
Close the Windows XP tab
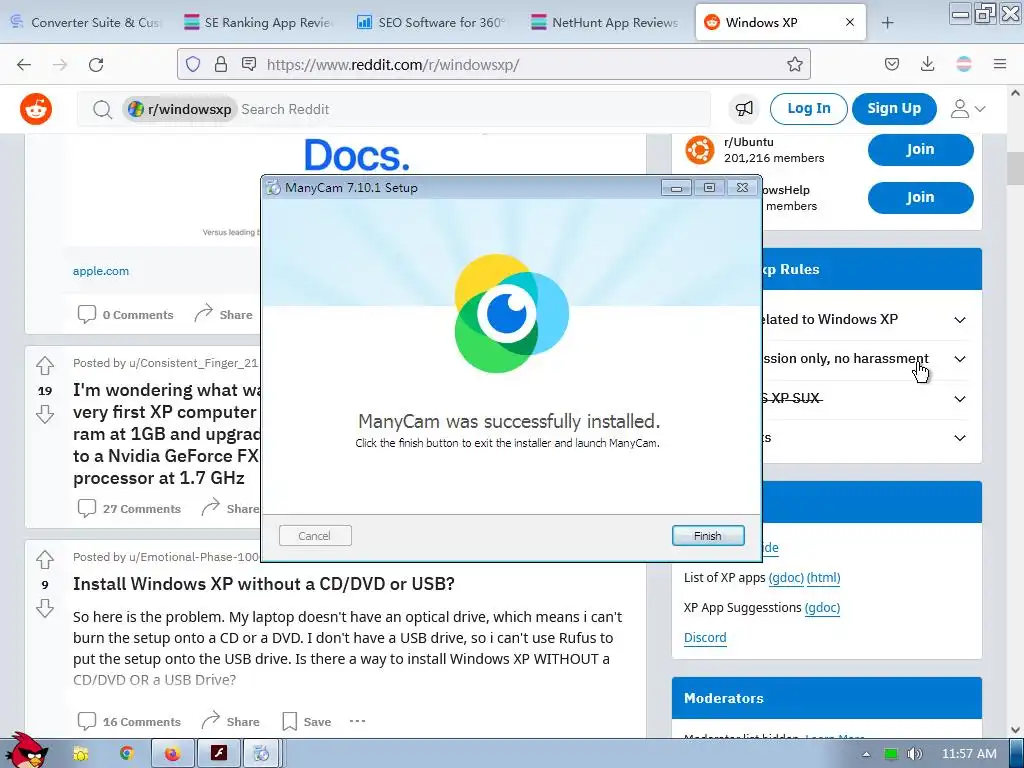[x=850, y=22]
